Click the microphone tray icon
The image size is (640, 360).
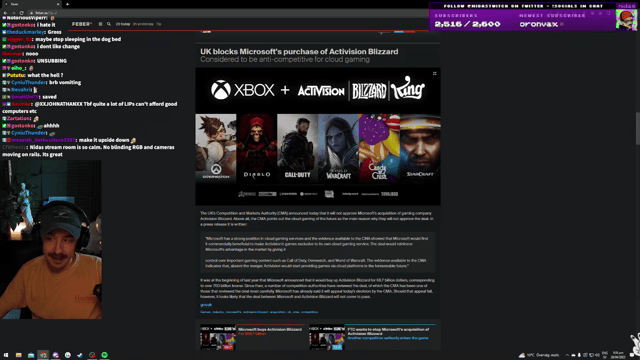(x=579, y=355)
